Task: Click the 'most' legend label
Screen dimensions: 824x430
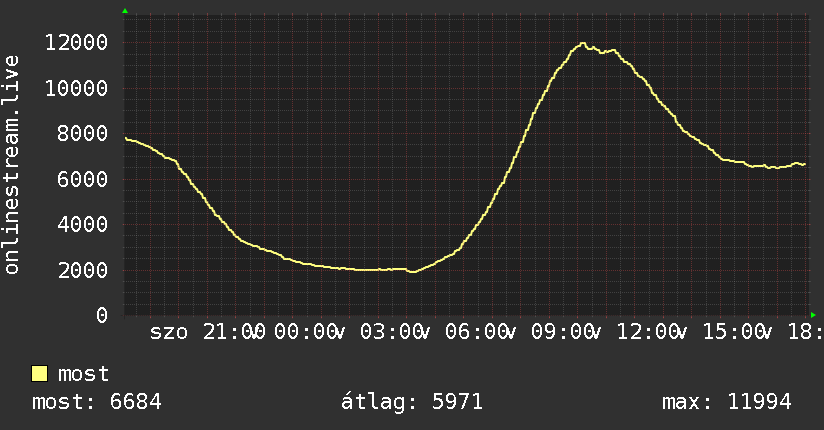Action: point(83,374)
